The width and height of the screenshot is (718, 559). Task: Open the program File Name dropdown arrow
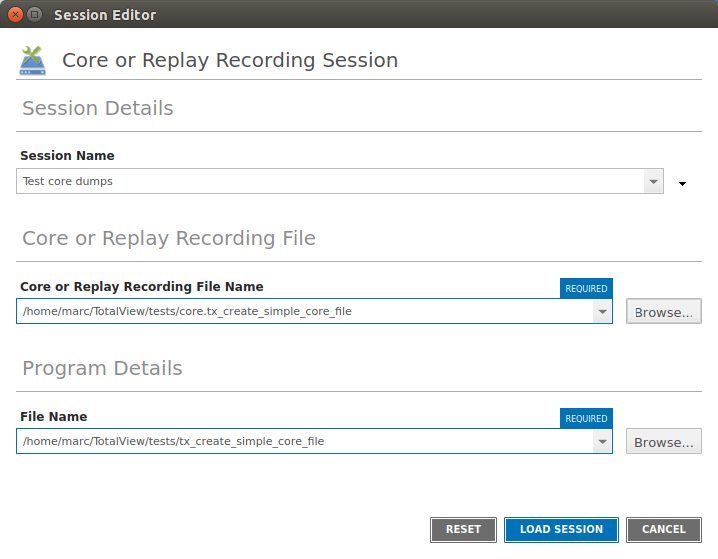(602, 442)
